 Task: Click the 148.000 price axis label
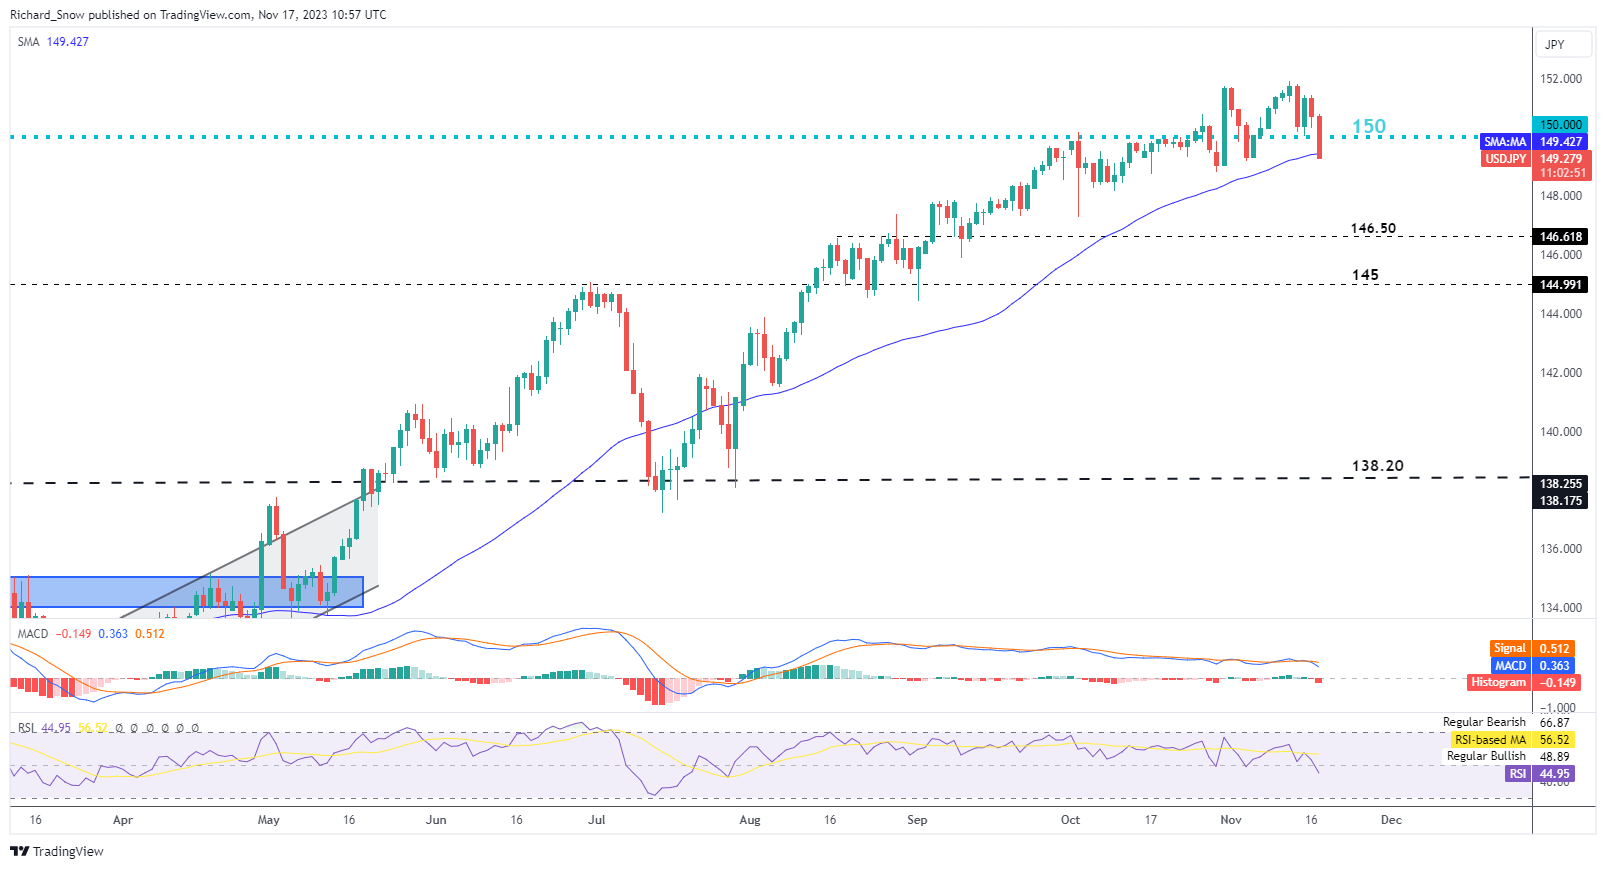(1561, 196)
